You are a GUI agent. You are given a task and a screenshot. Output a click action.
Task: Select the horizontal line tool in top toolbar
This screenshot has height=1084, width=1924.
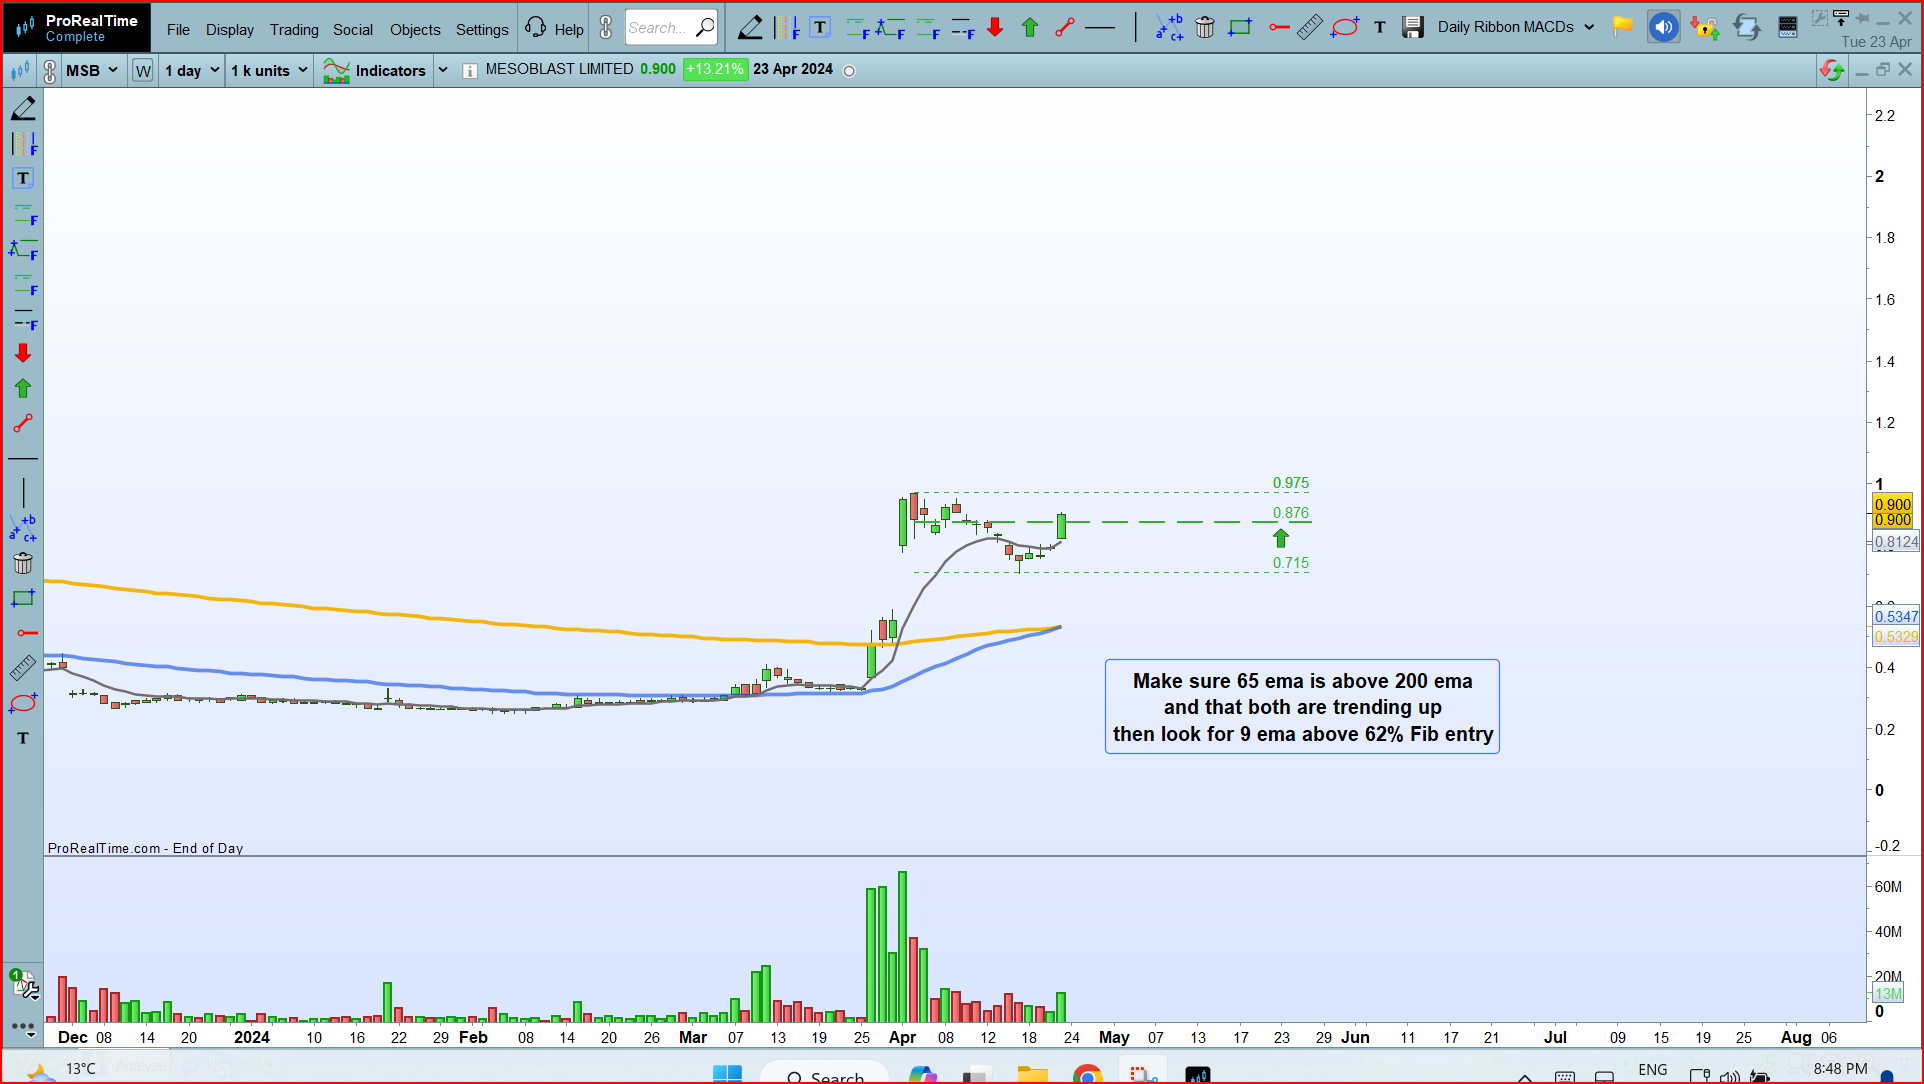(1100, 28)
